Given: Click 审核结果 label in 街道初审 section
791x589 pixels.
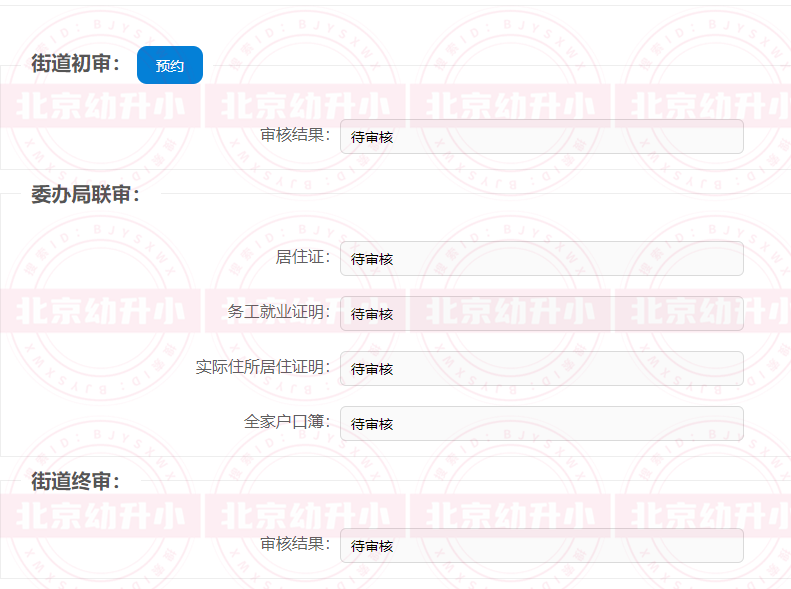Looking at the screenshot, I should (x=295, y=135).
